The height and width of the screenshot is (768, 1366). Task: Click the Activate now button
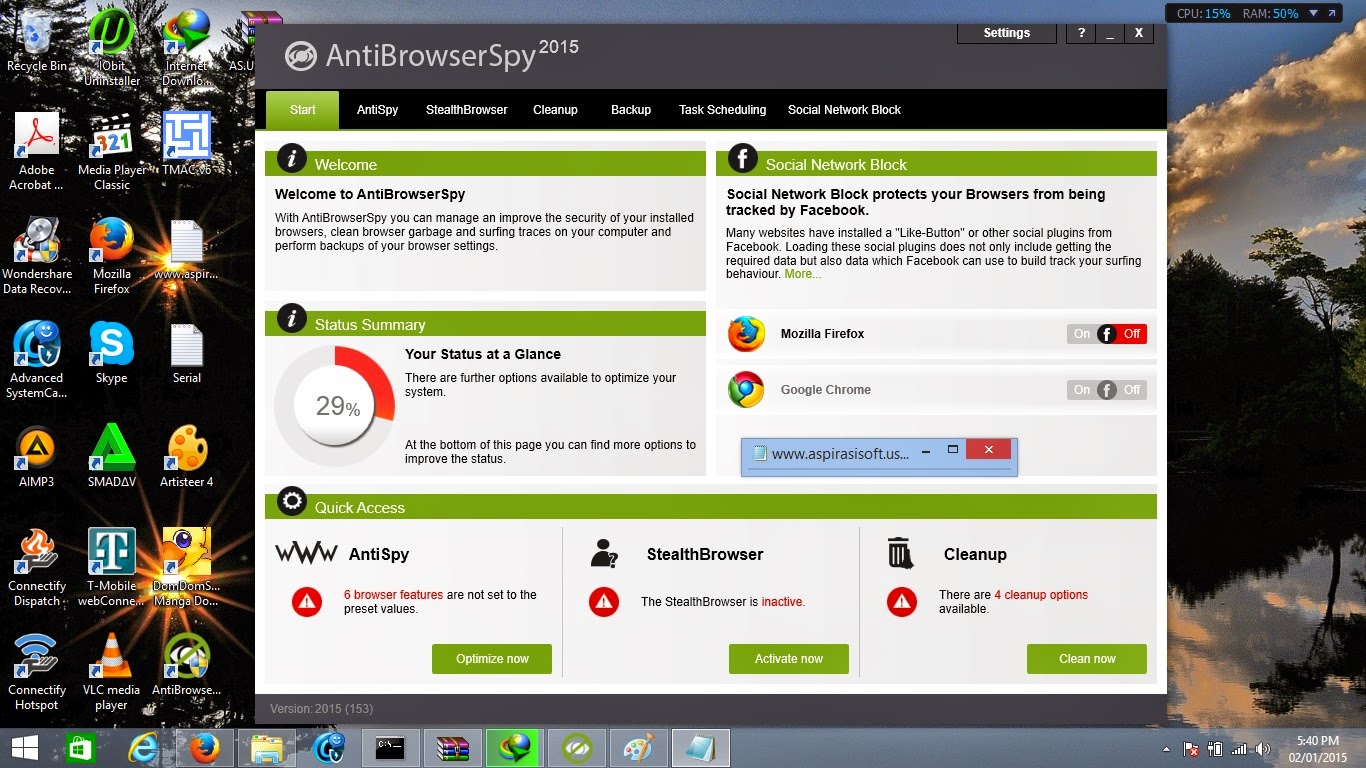coord(789,659)
